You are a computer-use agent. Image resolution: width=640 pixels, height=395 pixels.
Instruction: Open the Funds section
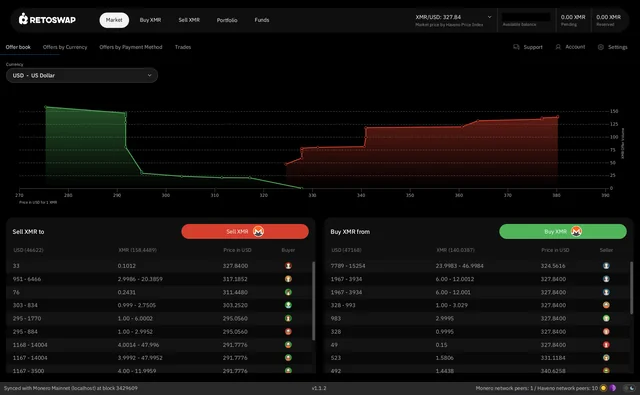pyautogui.click(x=262, y=20)
